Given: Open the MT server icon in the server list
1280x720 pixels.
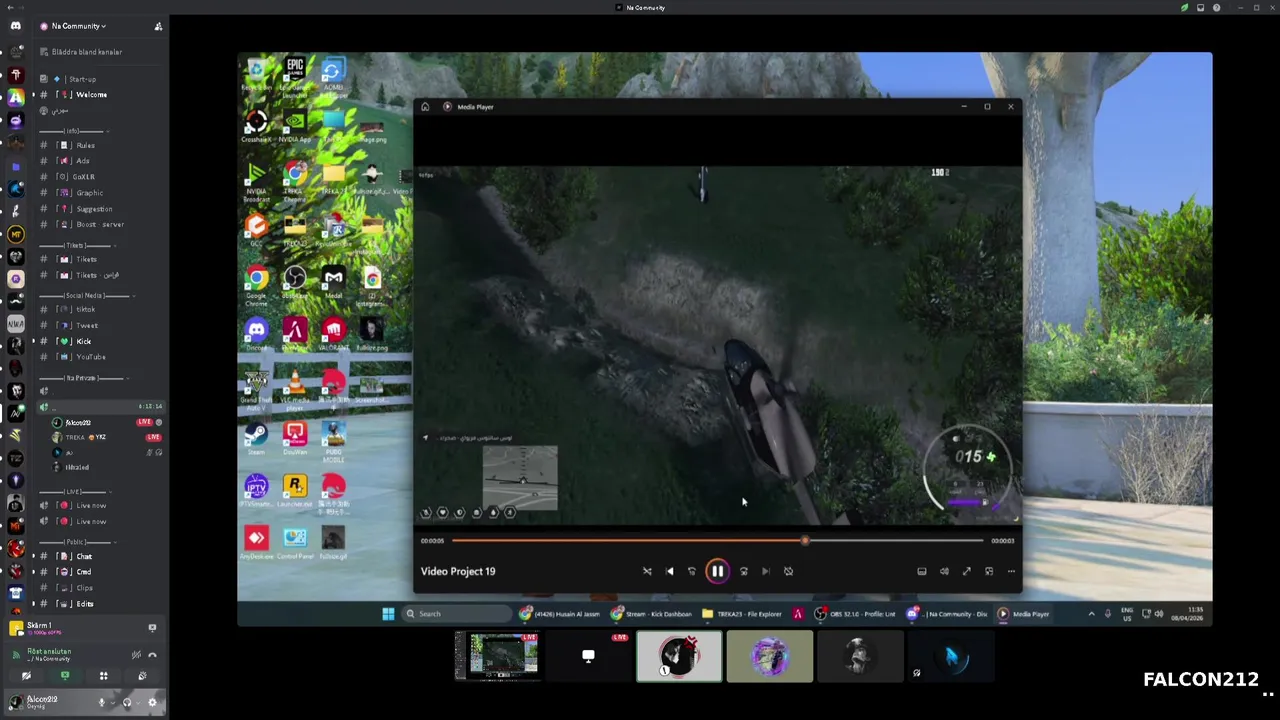Looking at the screenshot, I should (x=16, y=233).
